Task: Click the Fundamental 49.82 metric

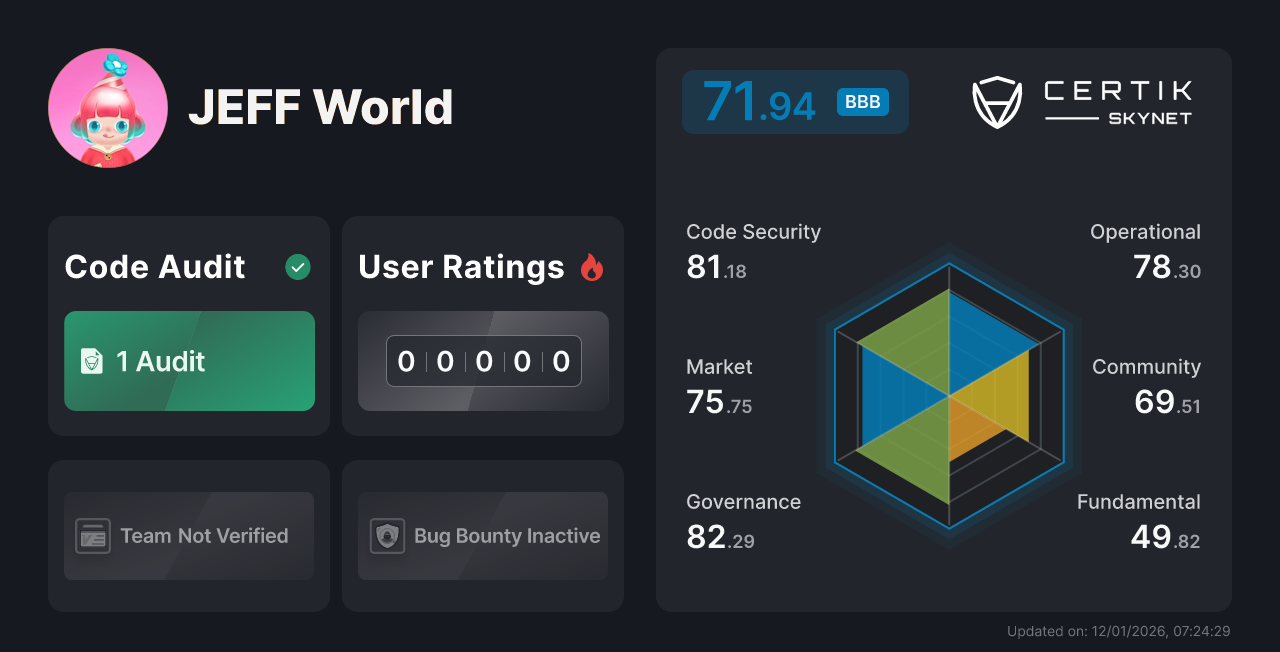Action: point(1138,520)
